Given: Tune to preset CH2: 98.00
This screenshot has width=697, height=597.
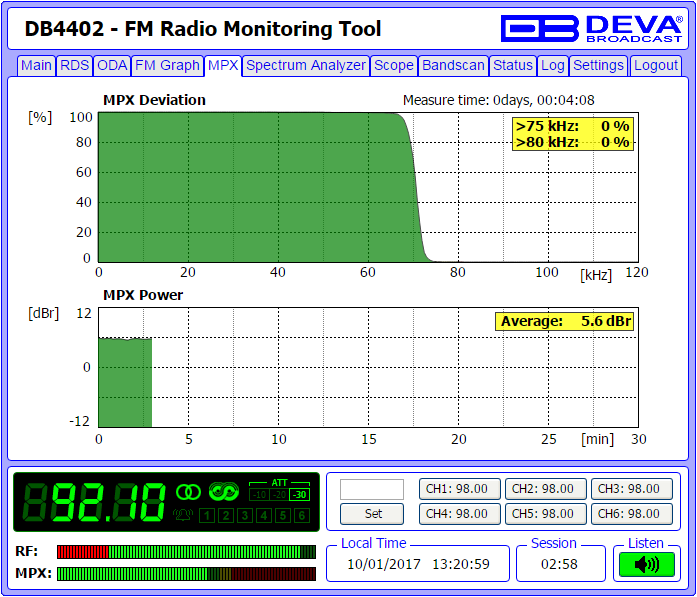Looking at the screenshot, I should pos(545,489).
